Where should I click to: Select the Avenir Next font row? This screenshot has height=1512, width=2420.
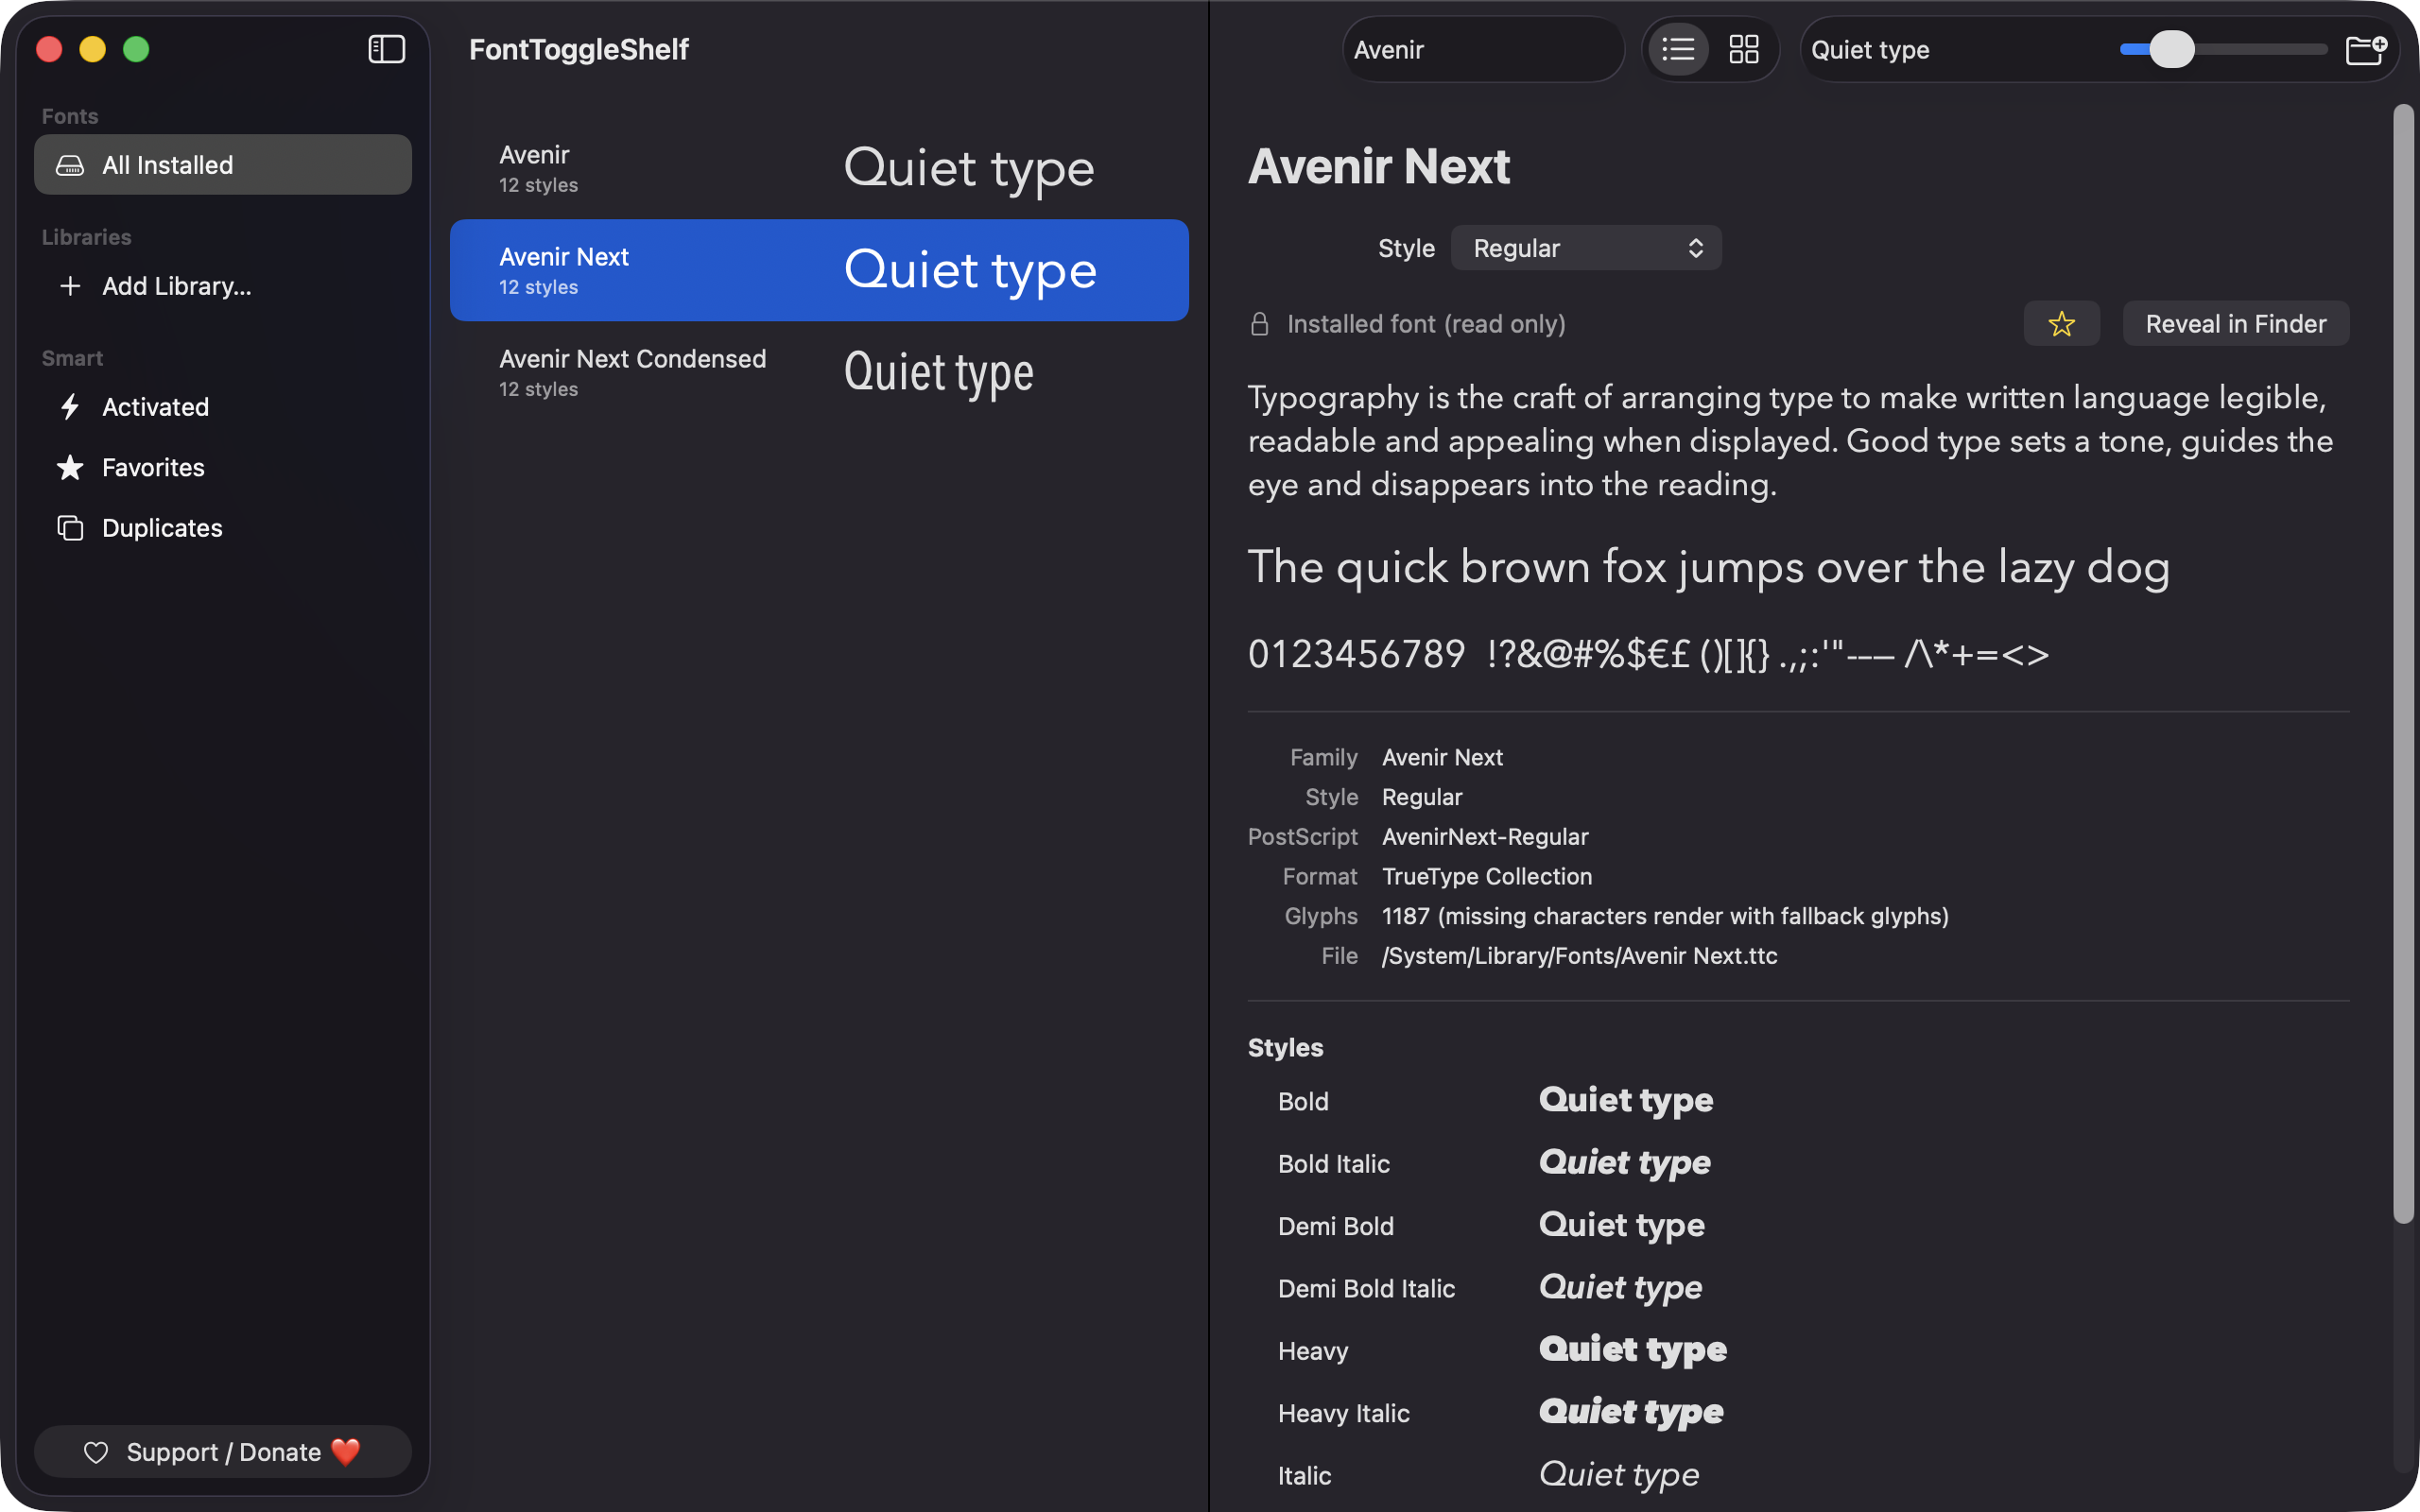click(819, 270)
